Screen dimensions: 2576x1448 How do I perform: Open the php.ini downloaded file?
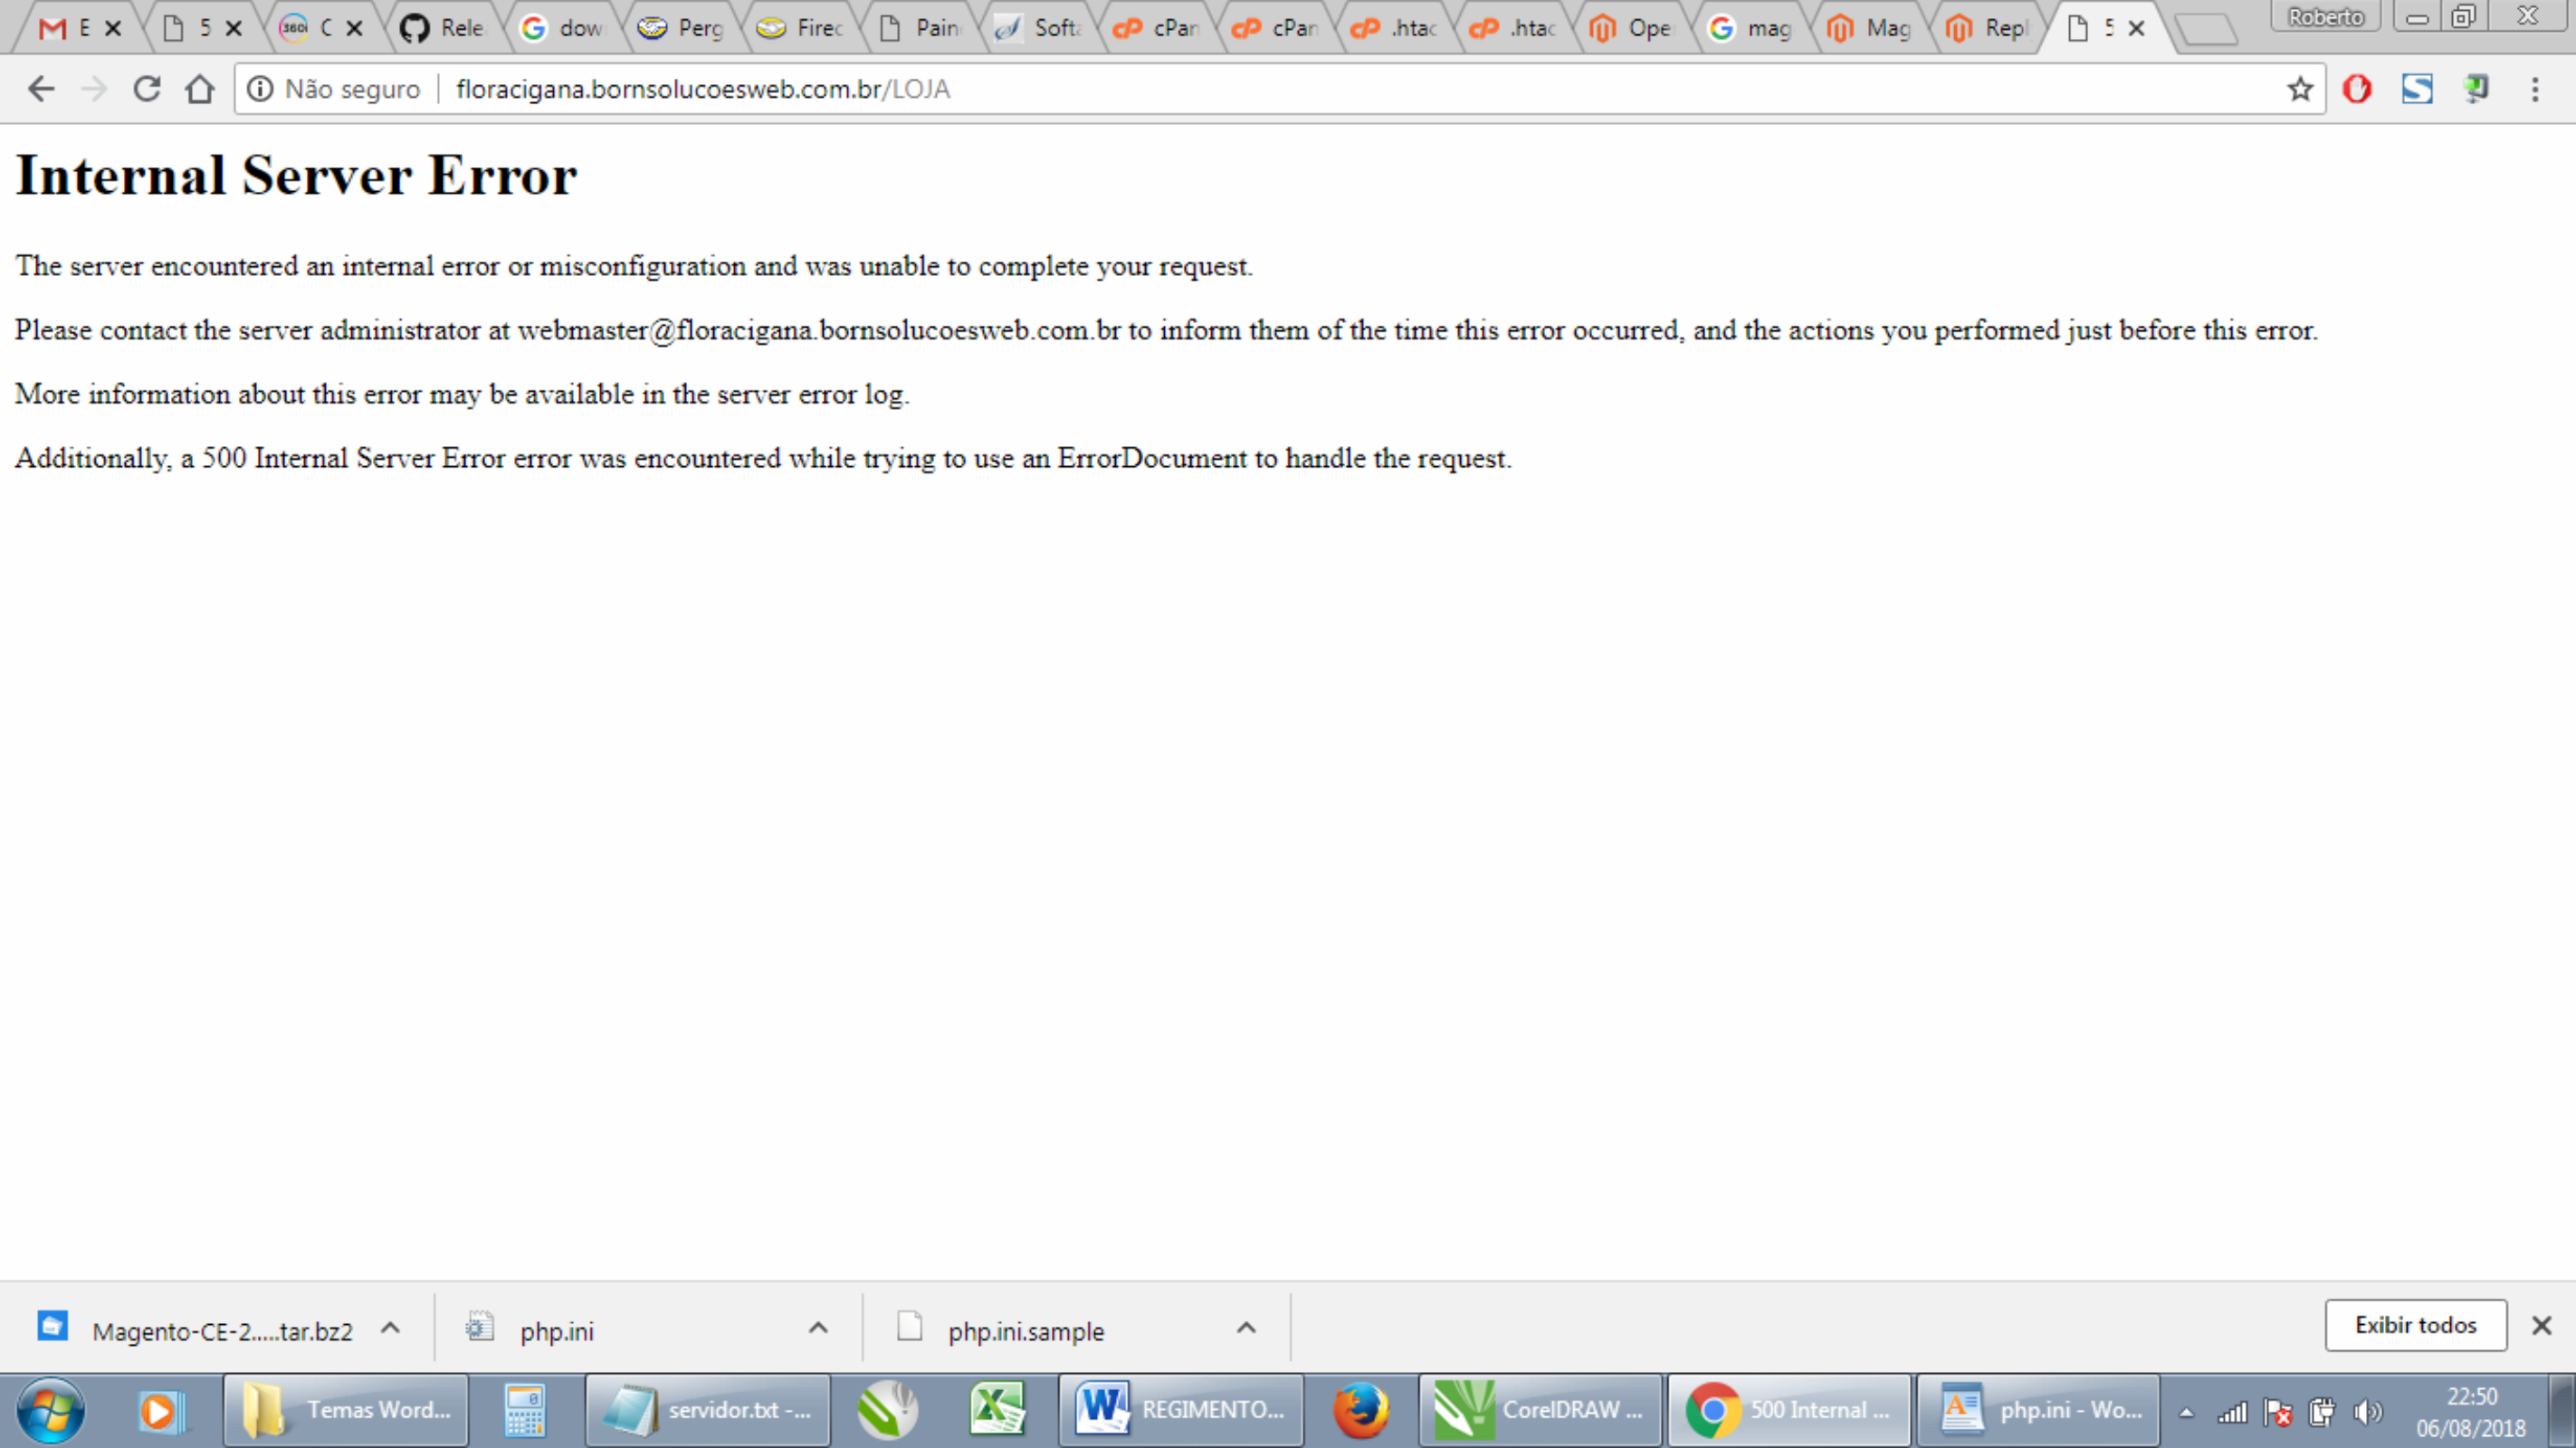coord(556,1331)
